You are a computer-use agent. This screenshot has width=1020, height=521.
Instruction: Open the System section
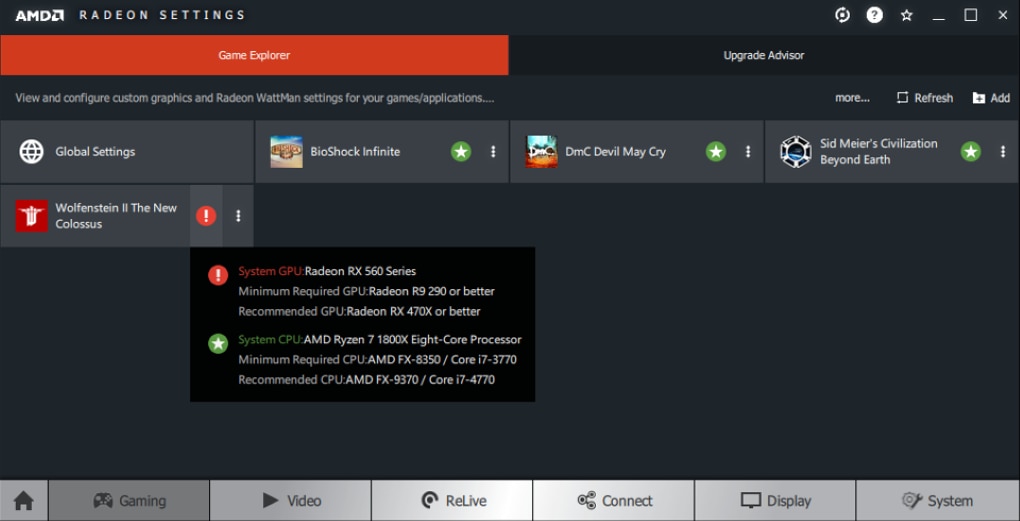pyautogui.click(x=938, y=501)
